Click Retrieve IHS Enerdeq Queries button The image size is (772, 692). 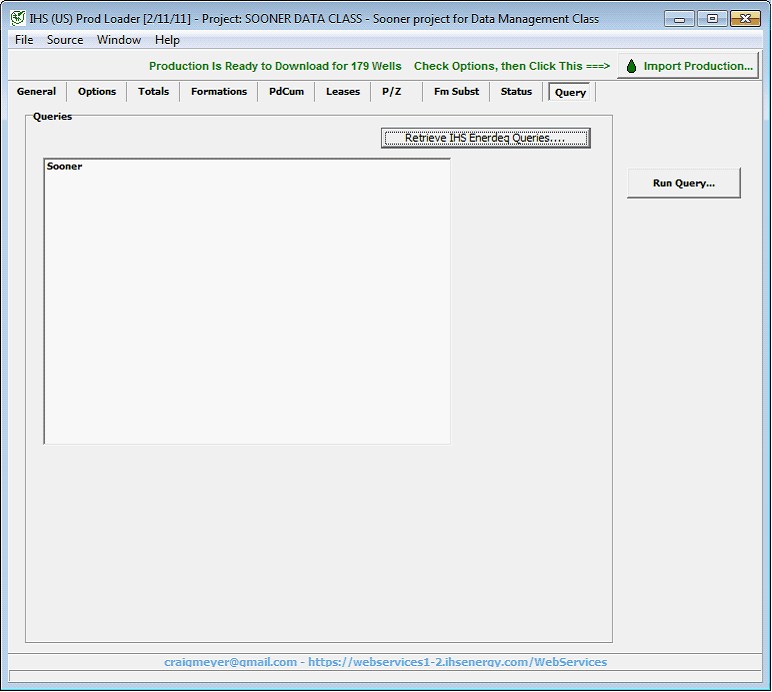pyautogui.click(x=485, y=138)
